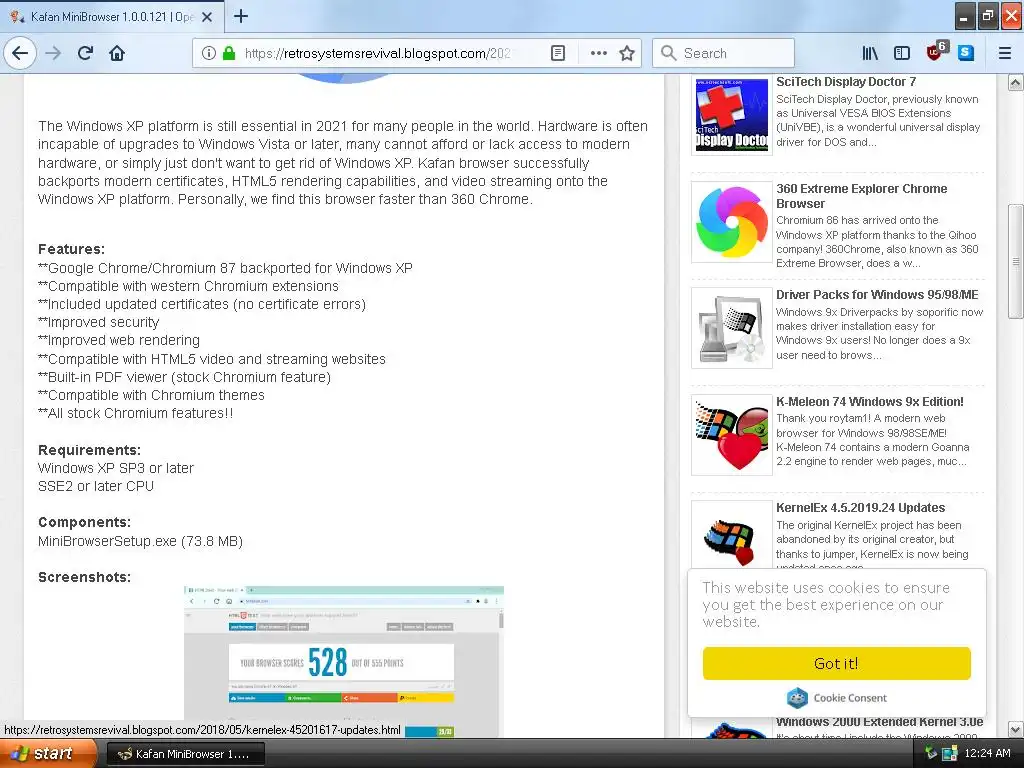The width and height of the screenshot is (1024, 768).
Task: Click the Driver Packs computer thumbnail
Action: [x=731, y=328]
